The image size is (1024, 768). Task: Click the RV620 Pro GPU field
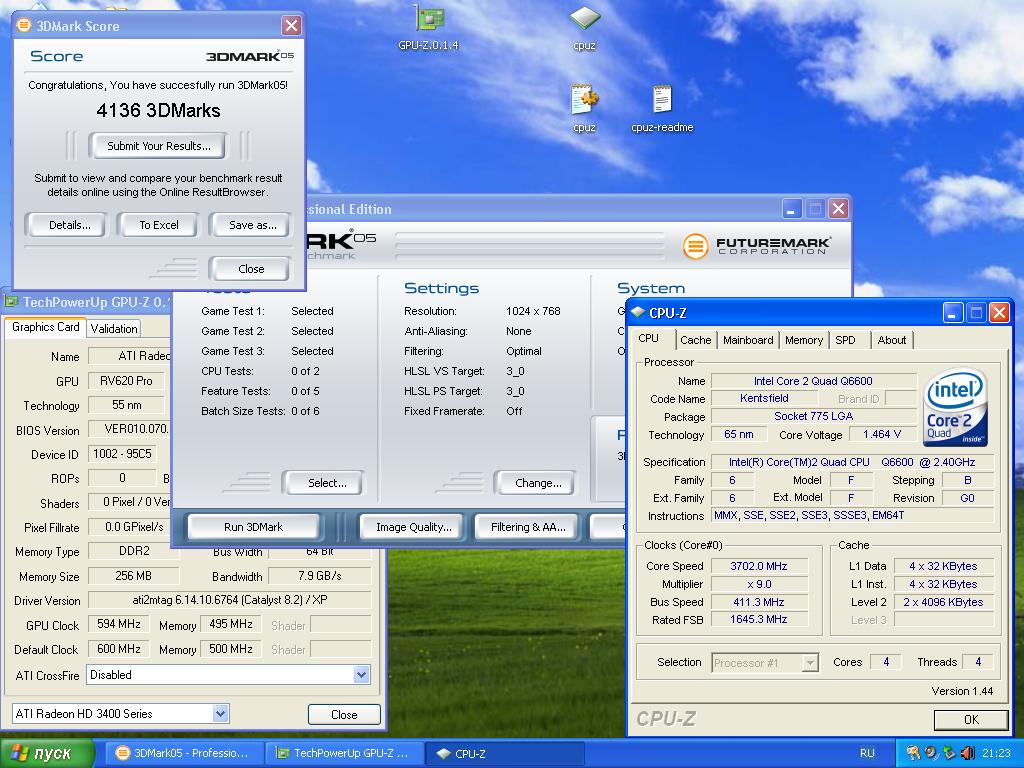126,381
